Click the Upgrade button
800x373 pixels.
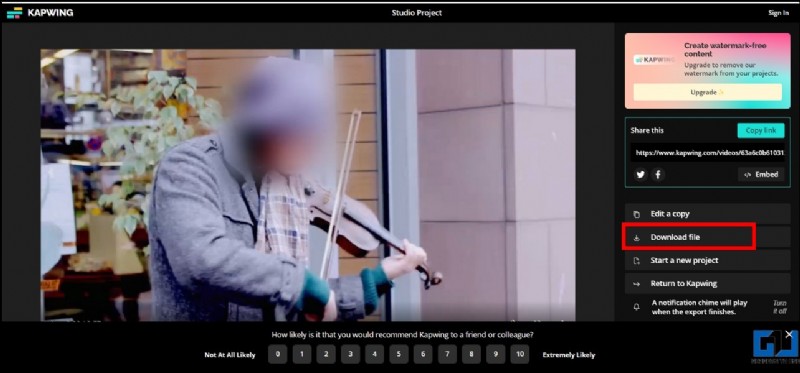(x=707, y=92)
